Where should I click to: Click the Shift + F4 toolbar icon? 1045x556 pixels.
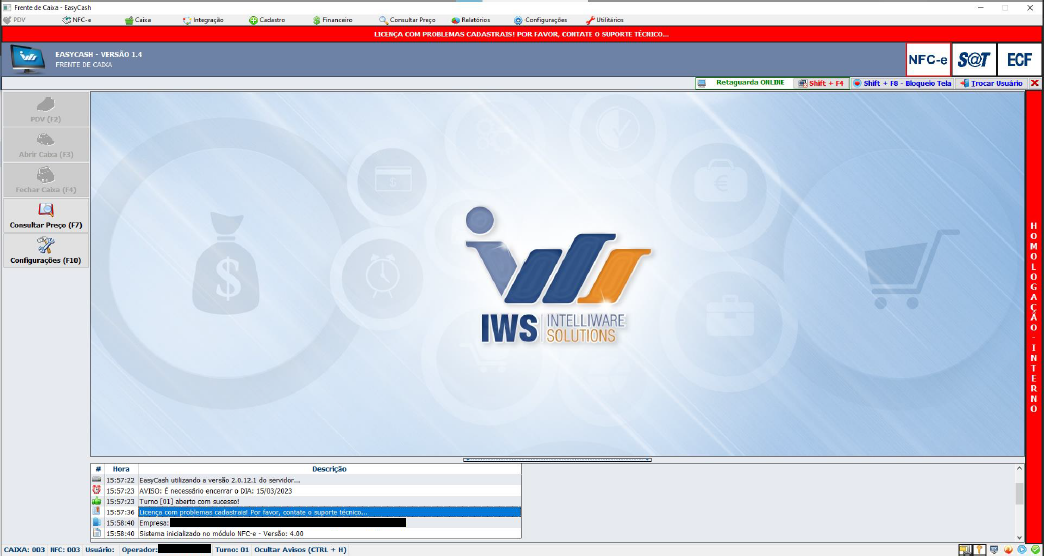pos(822,83)
